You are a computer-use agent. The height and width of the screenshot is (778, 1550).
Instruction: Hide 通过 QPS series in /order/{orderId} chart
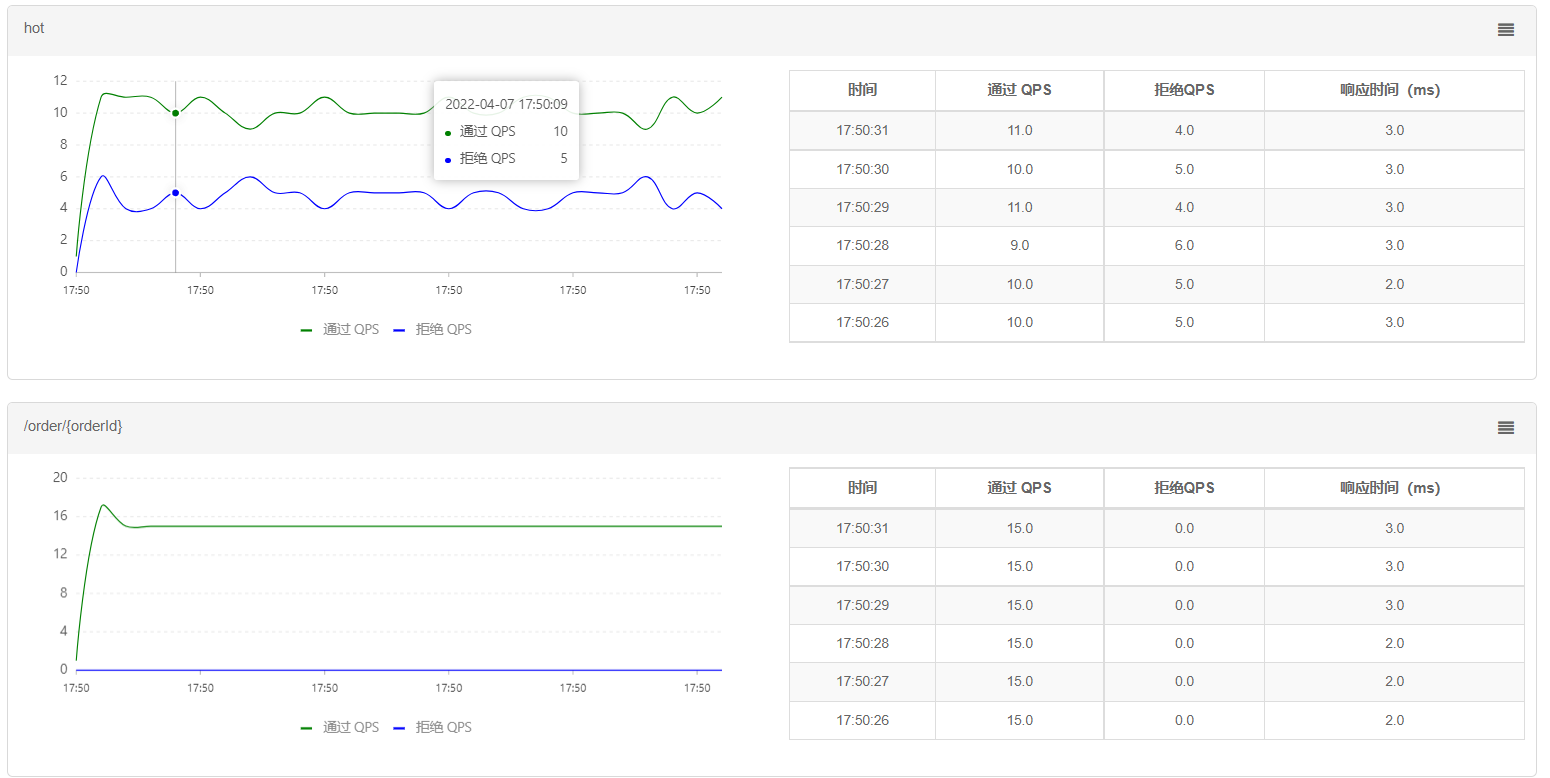[340, 727]
